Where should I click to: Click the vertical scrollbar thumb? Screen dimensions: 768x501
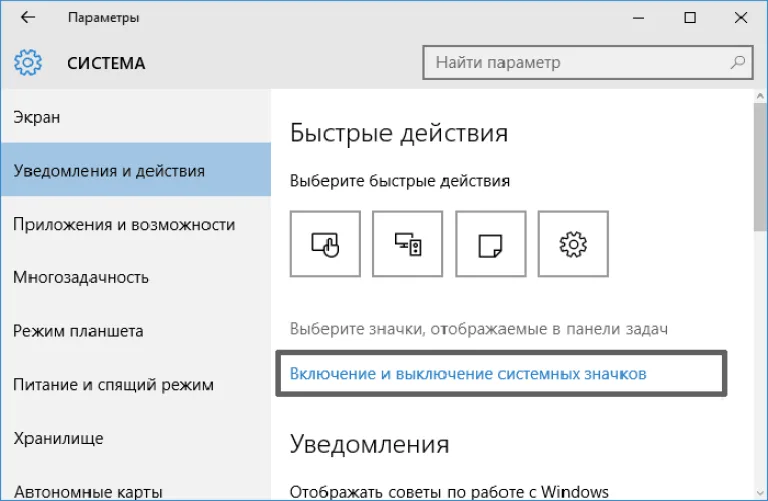point(760,167)
